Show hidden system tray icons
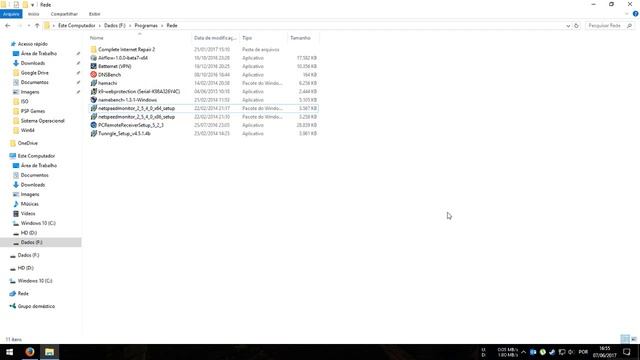 point(523,352)
